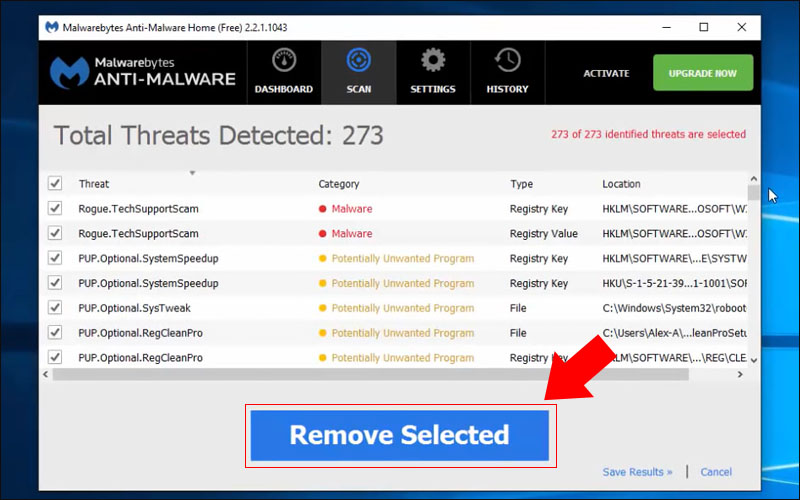
Task: Click the ACTIVATE link
Action: (x=606, y=73)
